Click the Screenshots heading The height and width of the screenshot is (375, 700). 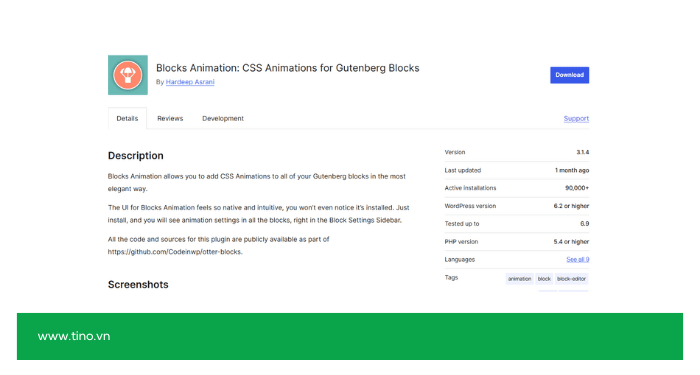point(138,284)
